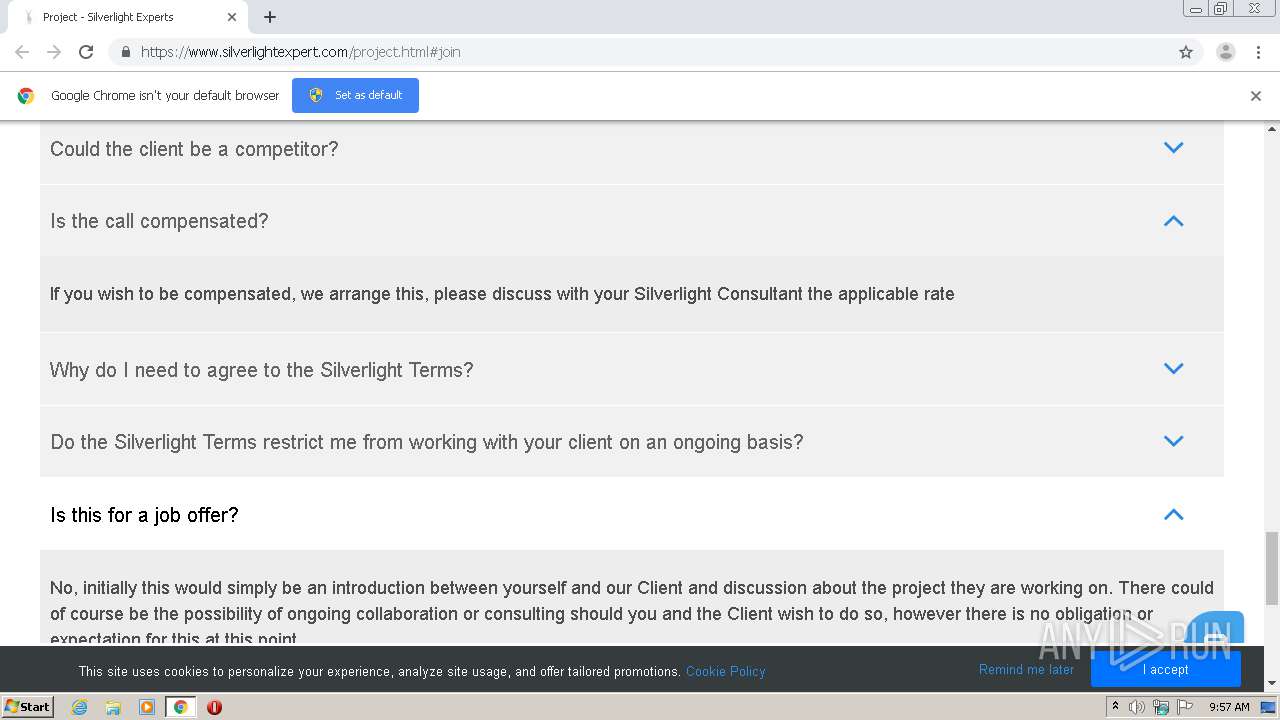Expand the Silverlight Terms restriction question
This screenshot has width=1280, height=720.
[x=1173, y=441]
